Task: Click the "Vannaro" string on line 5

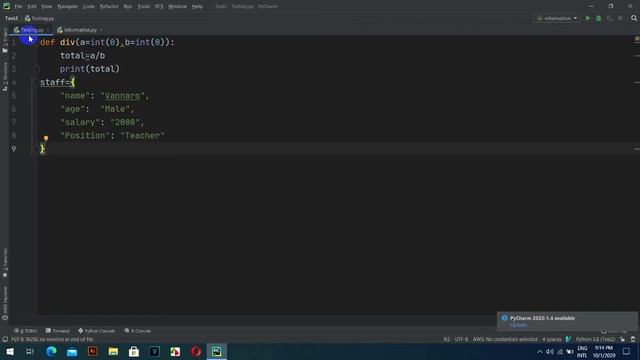Action: tap(122, 96)
